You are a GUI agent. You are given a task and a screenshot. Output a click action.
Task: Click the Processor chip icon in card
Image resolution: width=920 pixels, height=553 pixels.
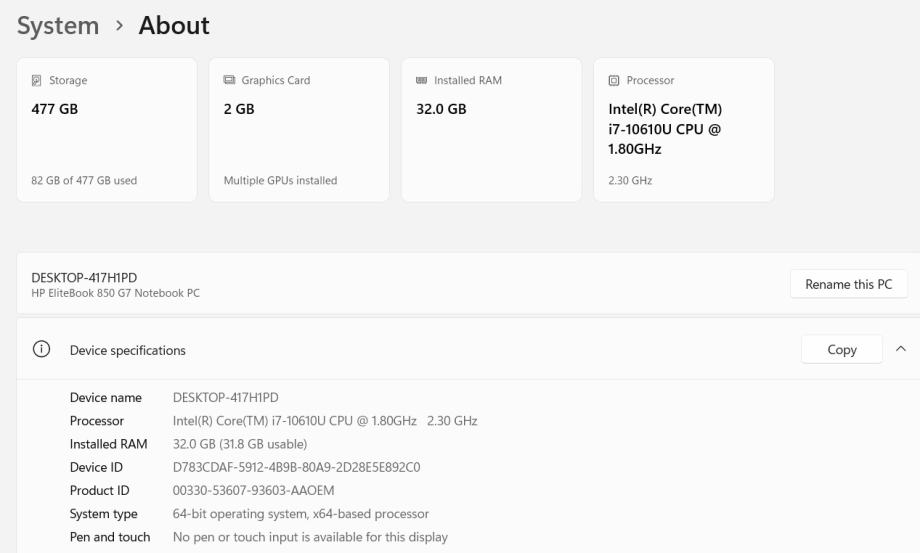[614, 81]
